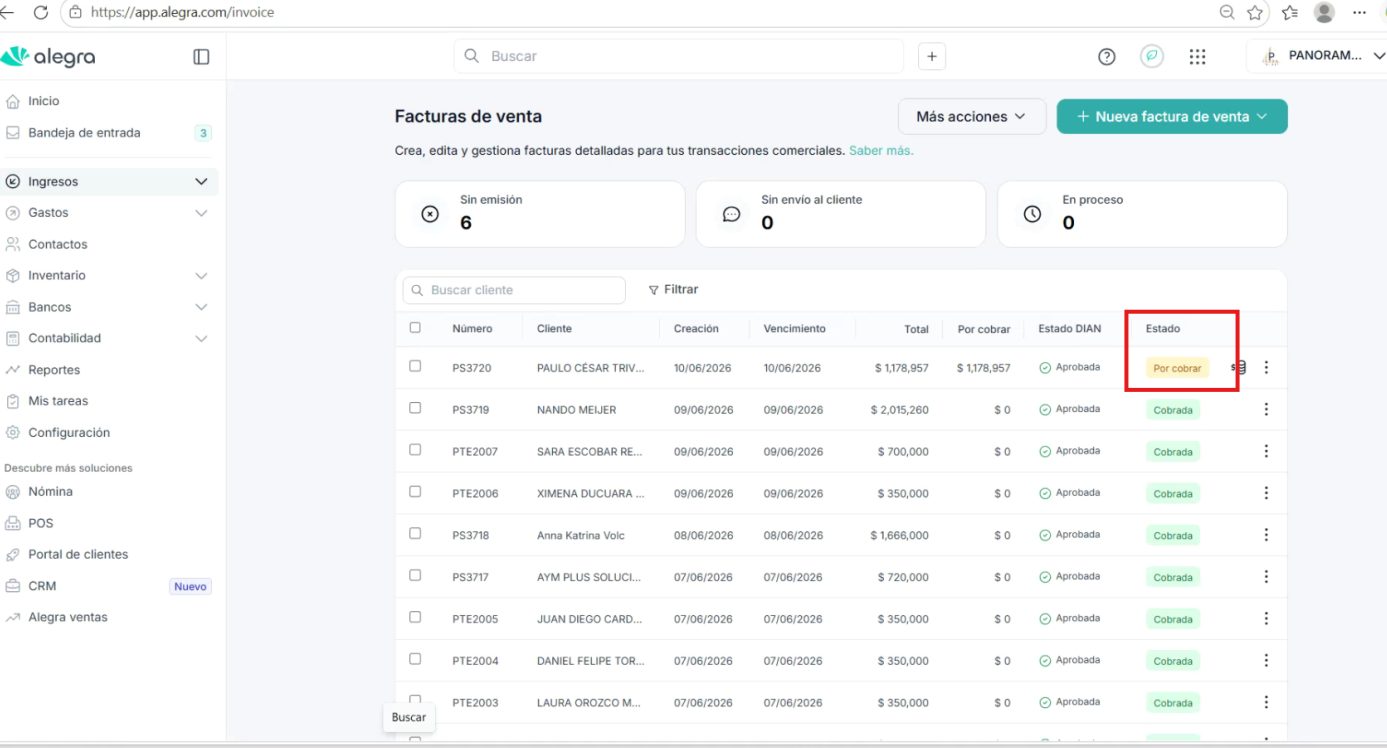Open Contactos in sidebar
Image resolution: width=1387 pixels, height=748 pixels.
(x=57, y=244)
